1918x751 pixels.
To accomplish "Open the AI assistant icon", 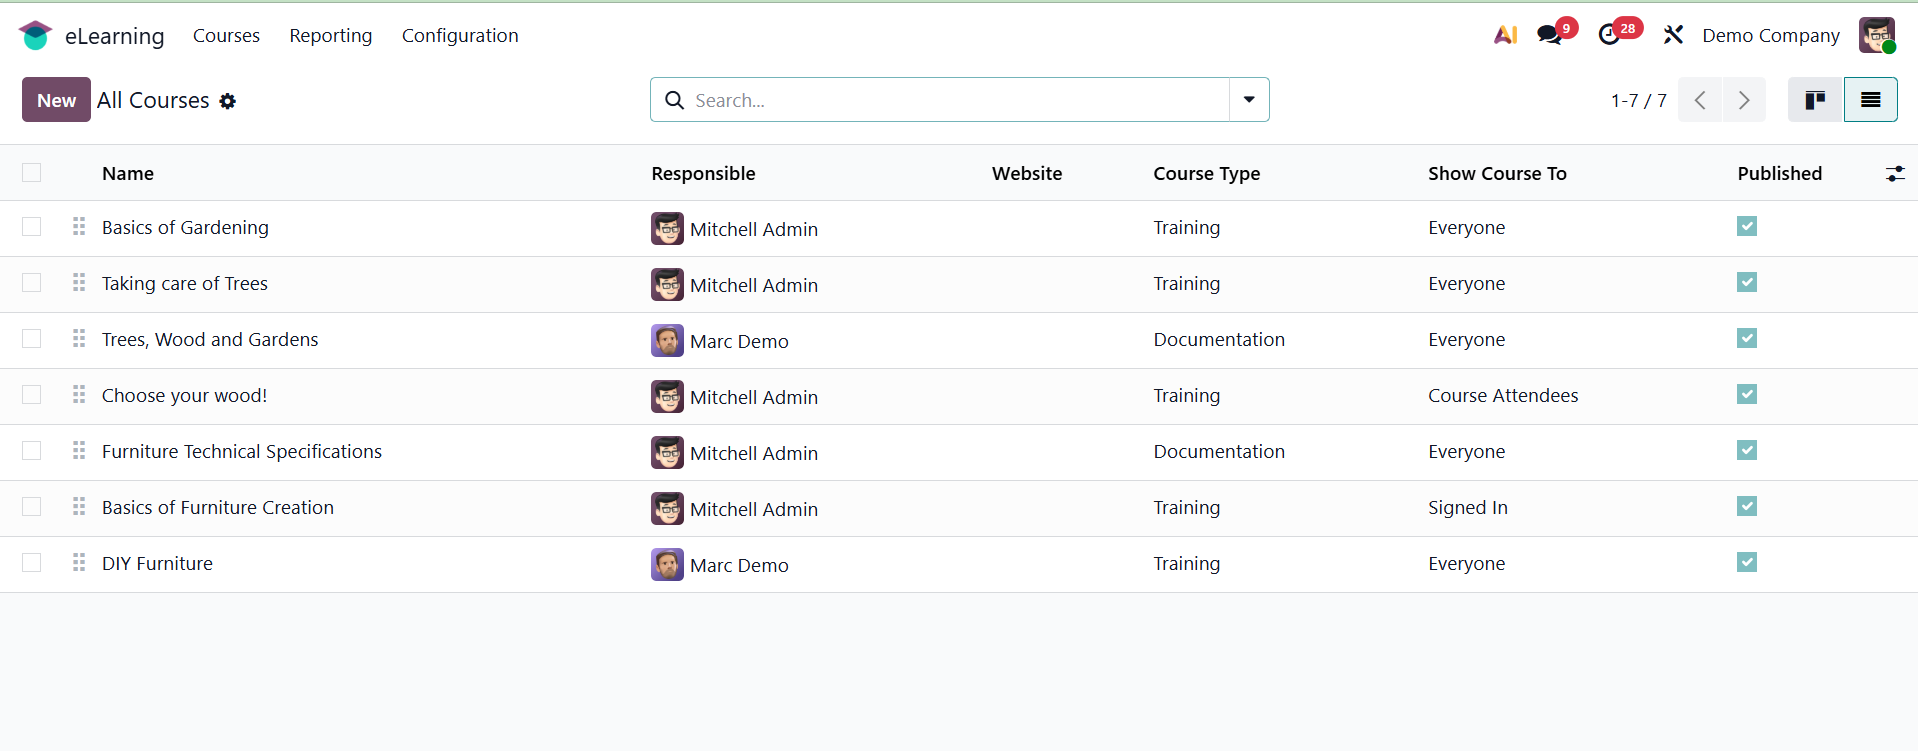I will [x=1505, y=36].
